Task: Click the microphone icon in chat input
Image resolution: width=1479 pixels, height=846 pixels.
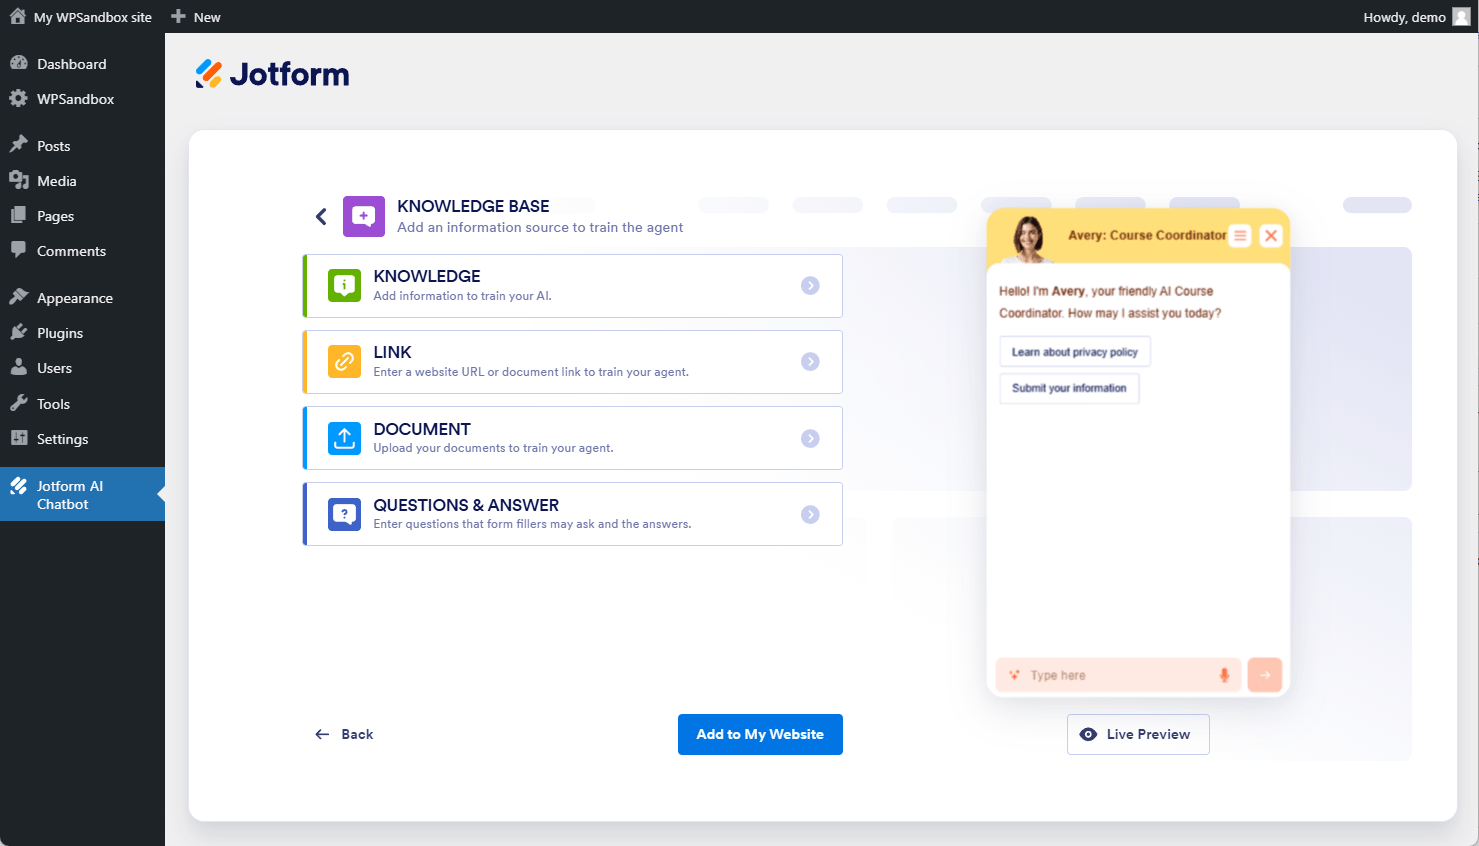Action: click(1224, 675)
